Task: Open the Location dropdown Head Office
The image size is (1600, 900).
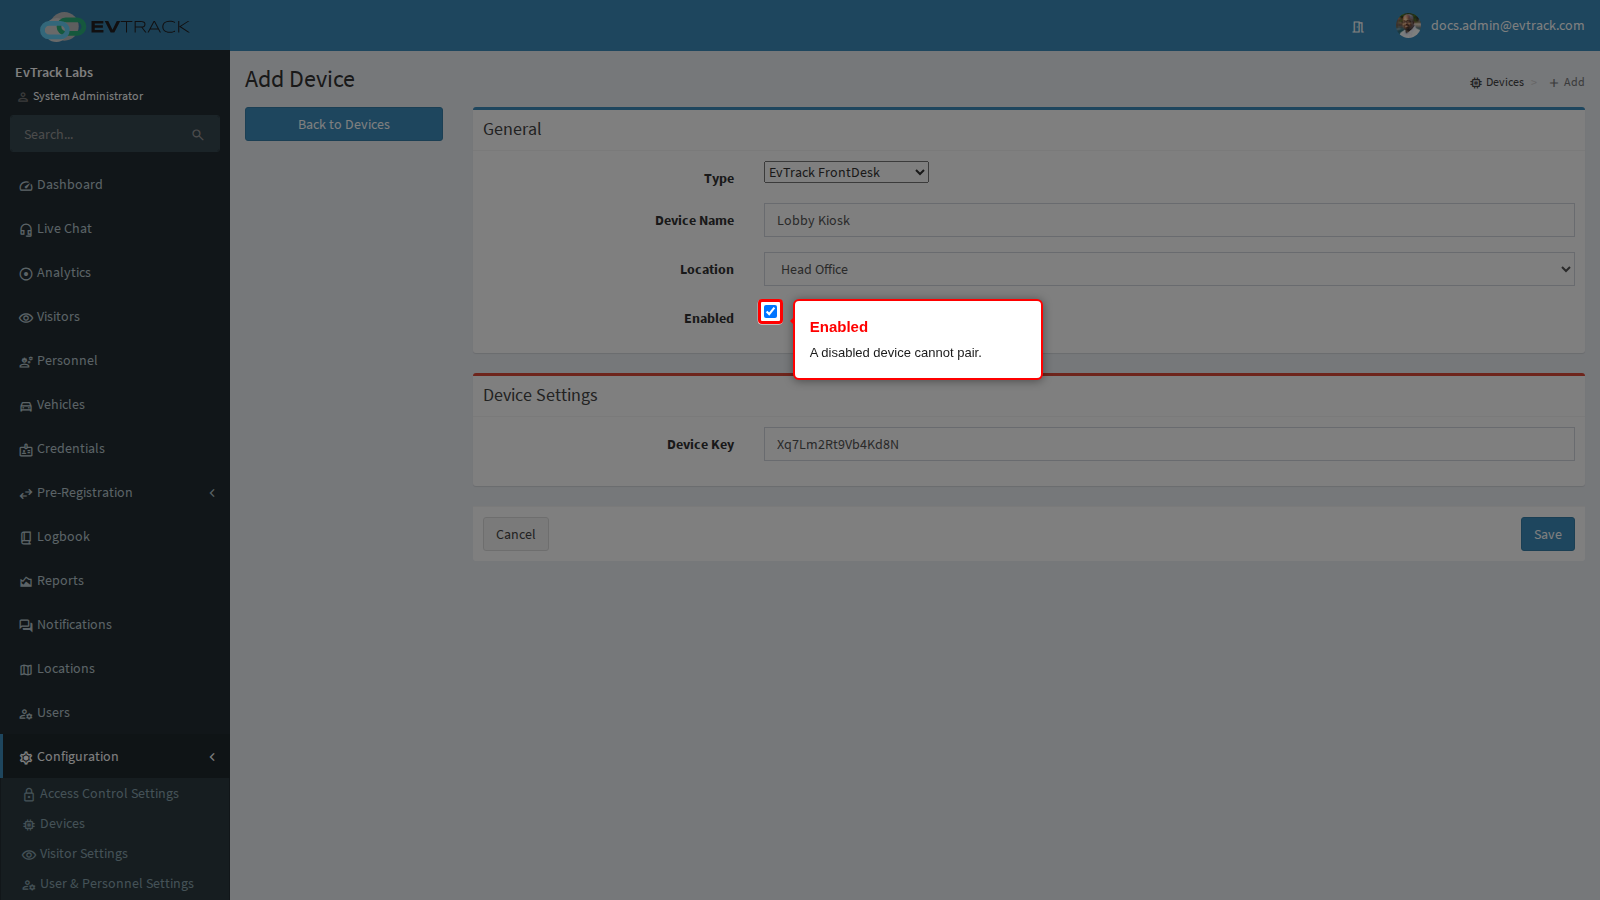Action: tap(1169, 269)
